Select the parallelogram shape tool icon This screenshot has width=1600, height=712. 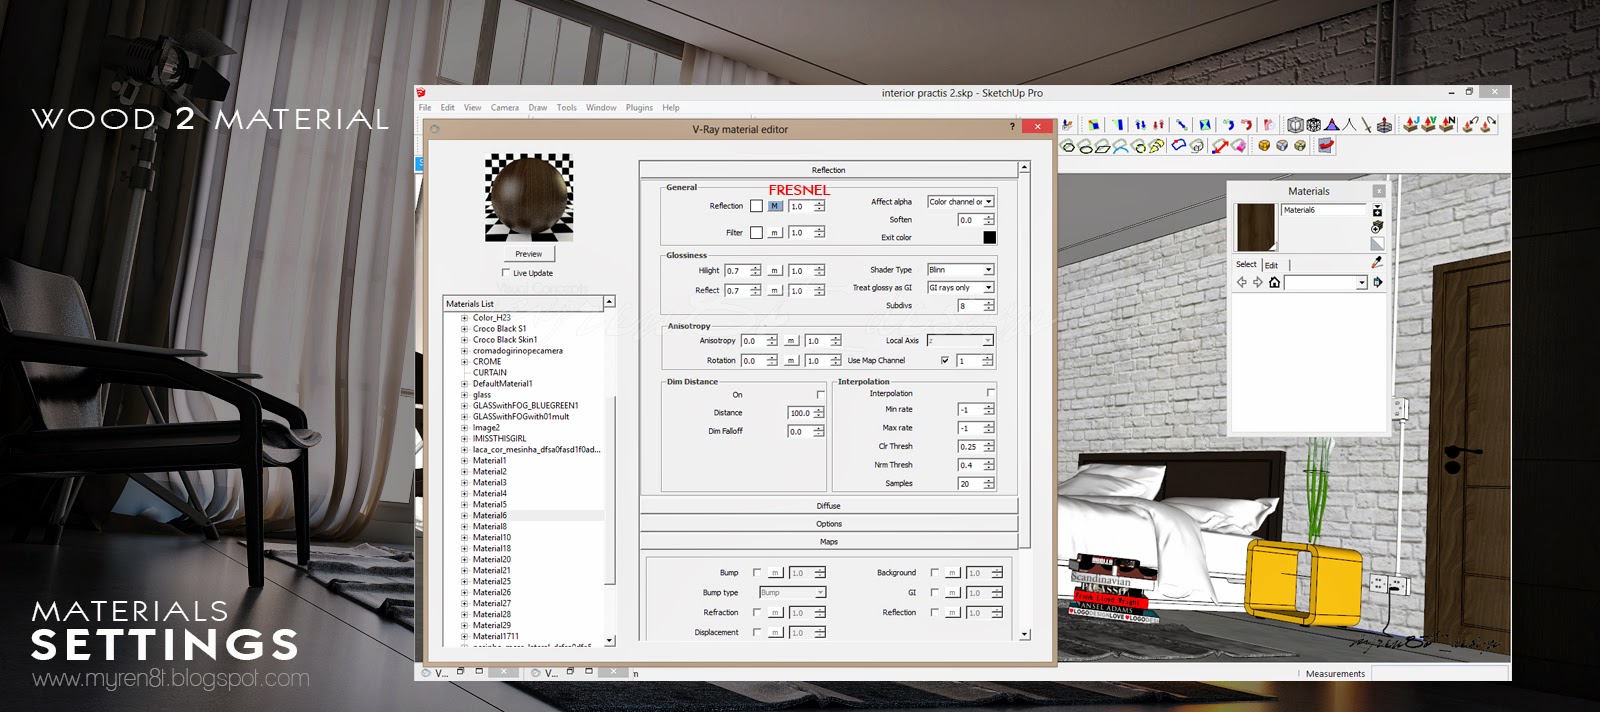[x=1102, y=146]
